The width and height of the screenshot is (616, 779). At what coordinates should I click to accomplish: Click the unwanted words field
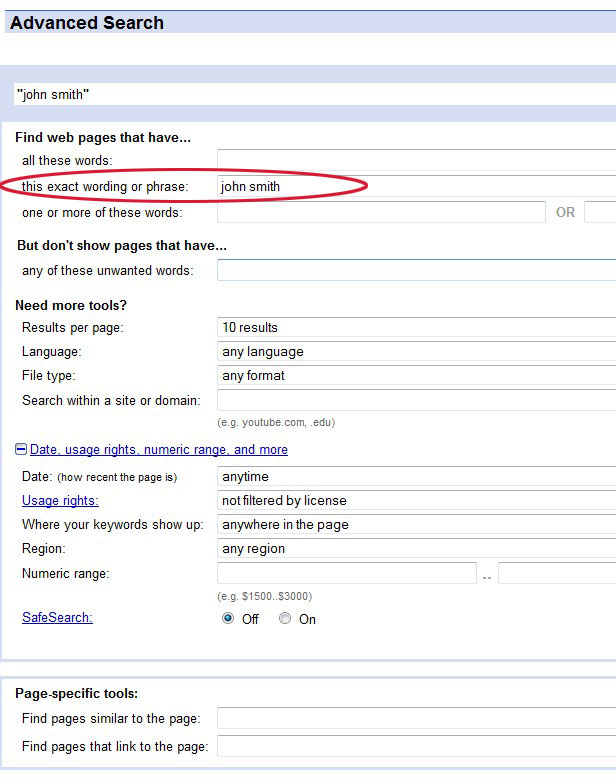tap(416, 270)
